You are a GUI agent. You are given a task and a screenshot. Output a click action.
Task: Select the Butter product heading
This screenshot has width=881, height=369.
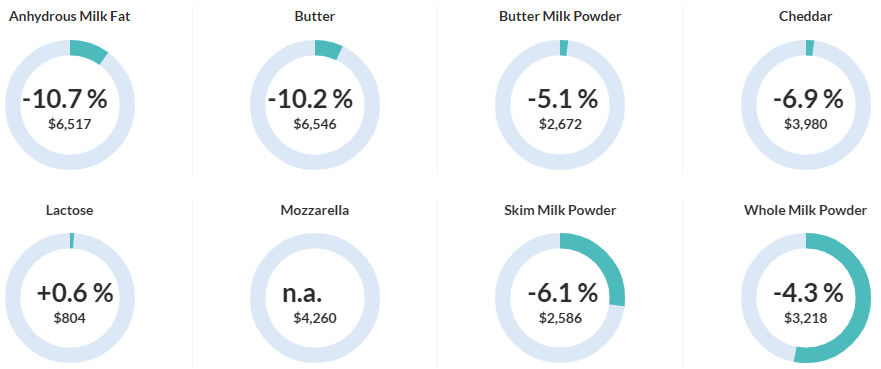tap(315, 16)
